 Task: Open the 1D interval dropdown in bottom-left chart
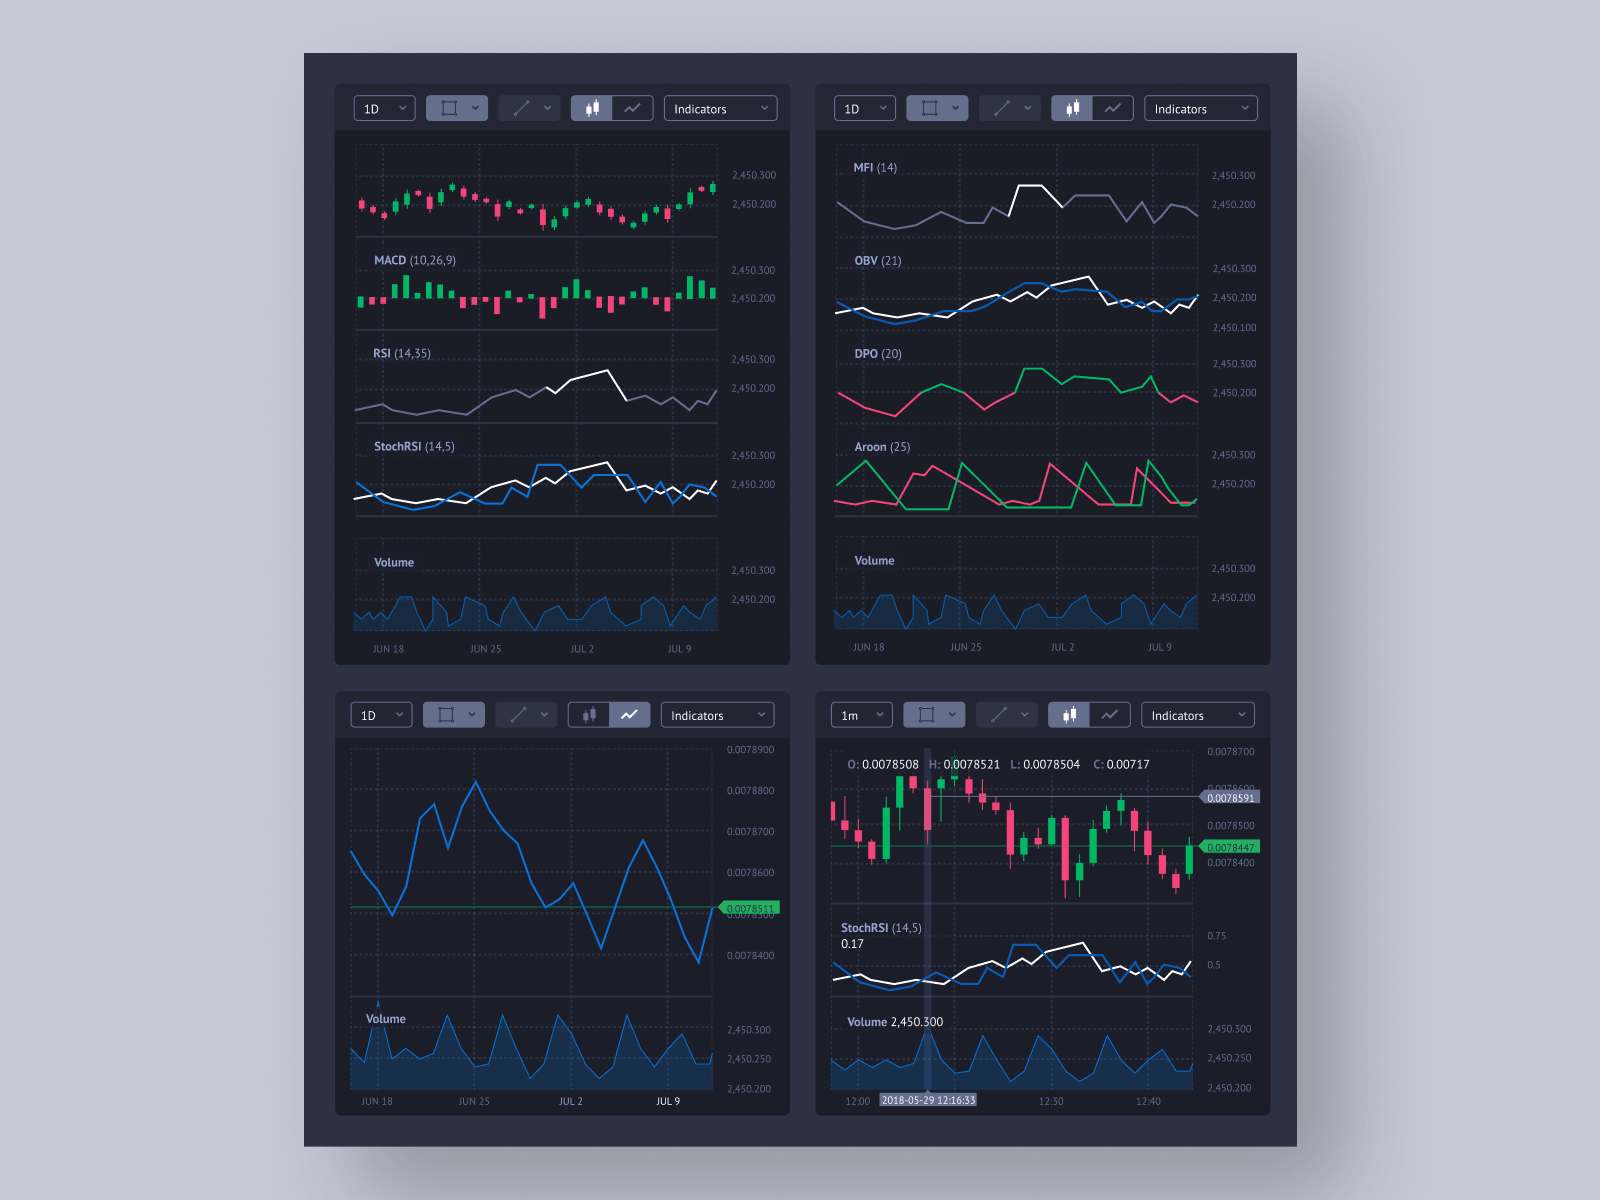(381, 715)
